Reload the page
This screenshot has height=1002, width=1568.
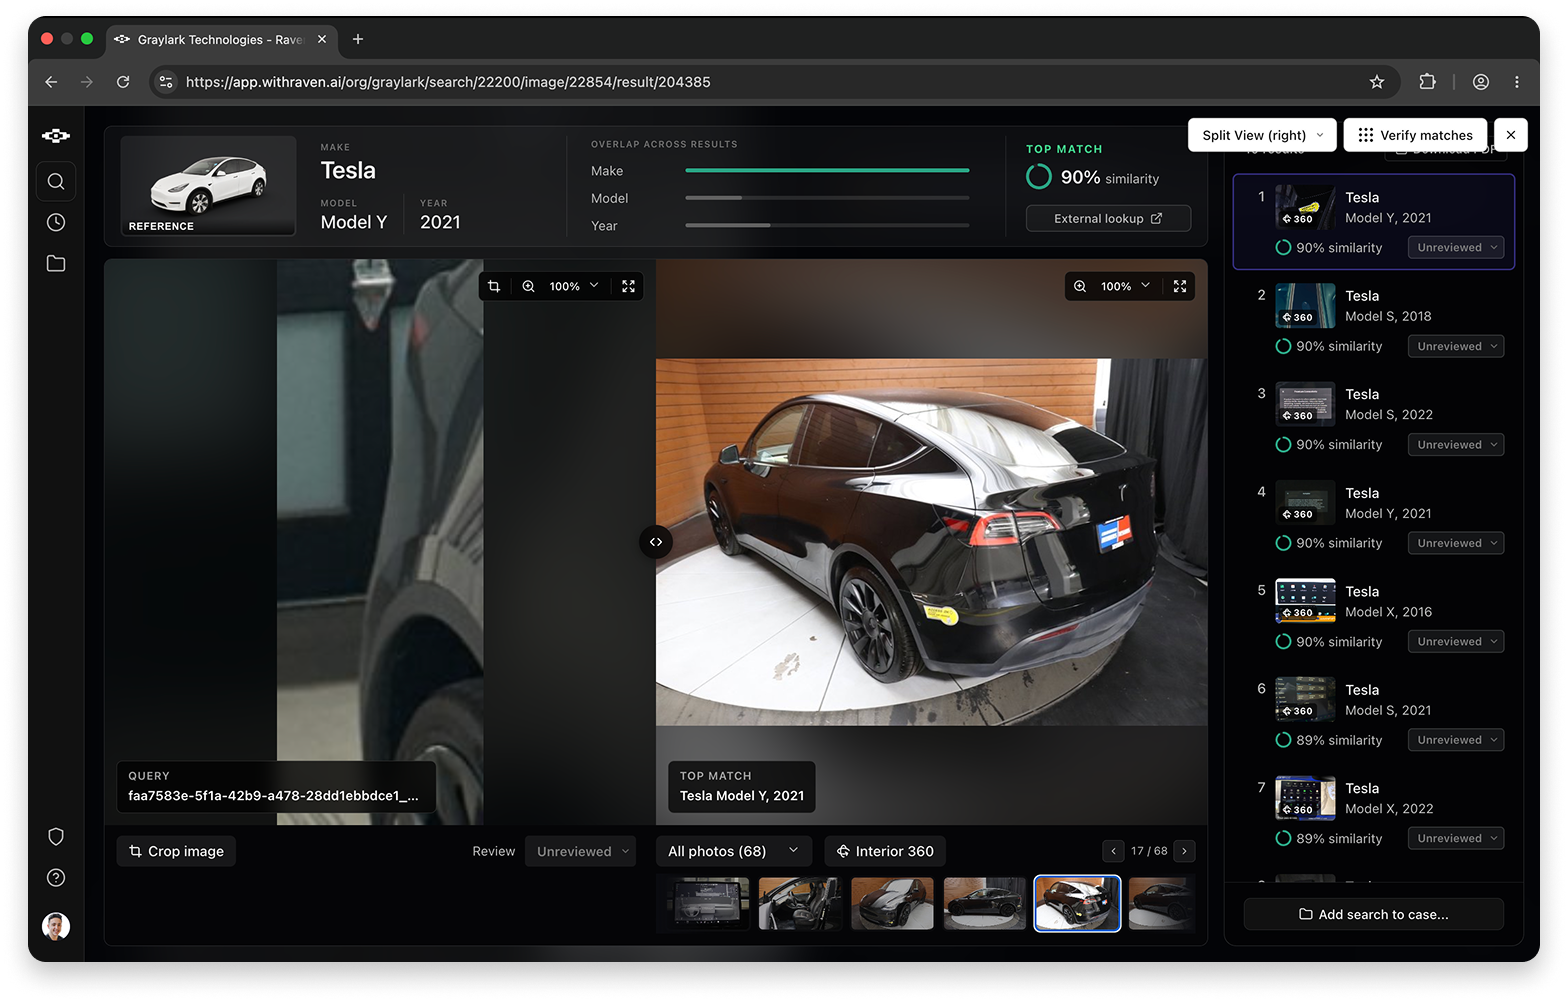point(123,82)
